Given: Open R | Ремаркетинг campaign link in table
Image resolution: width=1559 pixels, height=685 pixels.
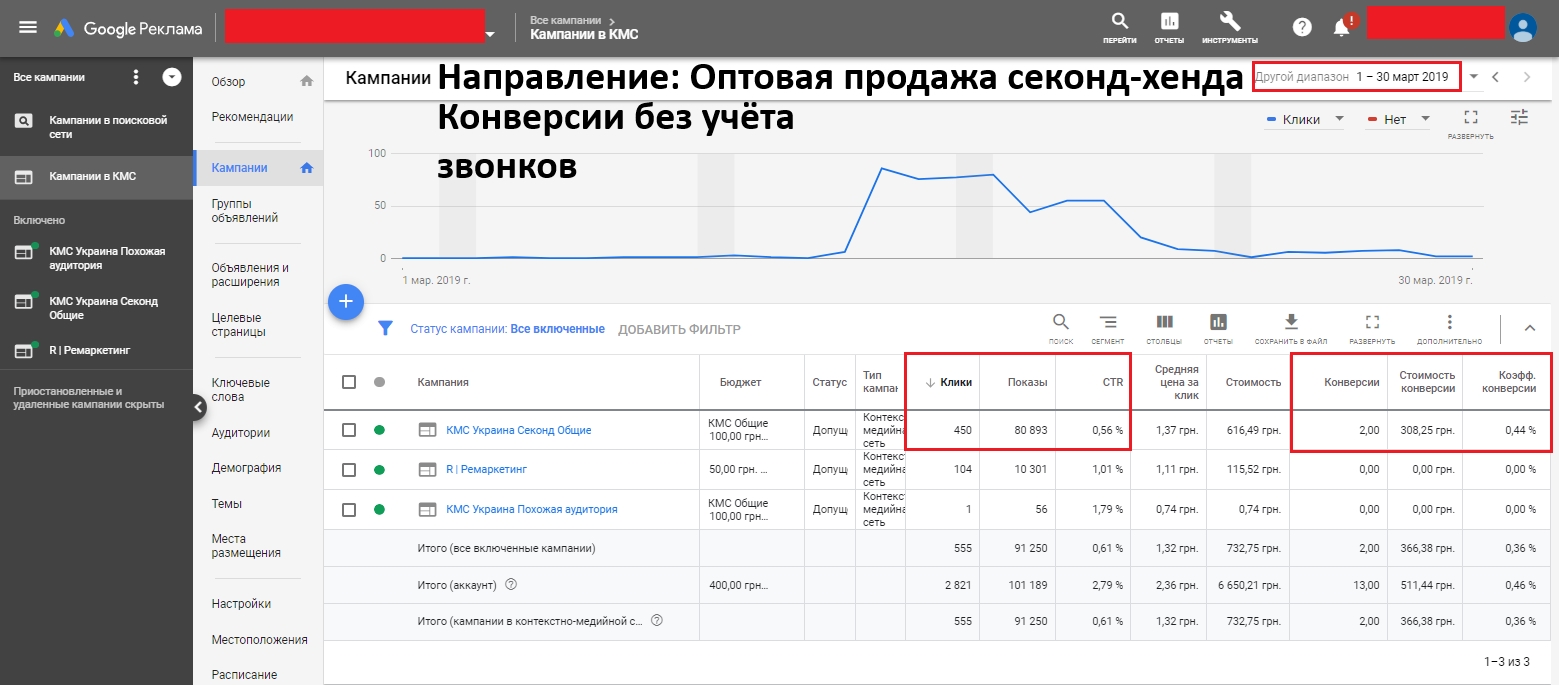Looking at the screenshot, I should click(x=486, y=469).
